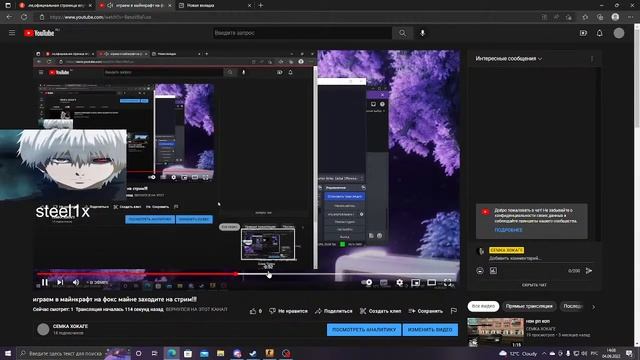Viewport: 640px width, 360px height.
Task: Open "ПОДРОБНЕЕ" link in chat welcome
Action: pyautogui.click(x=508, y=230)
